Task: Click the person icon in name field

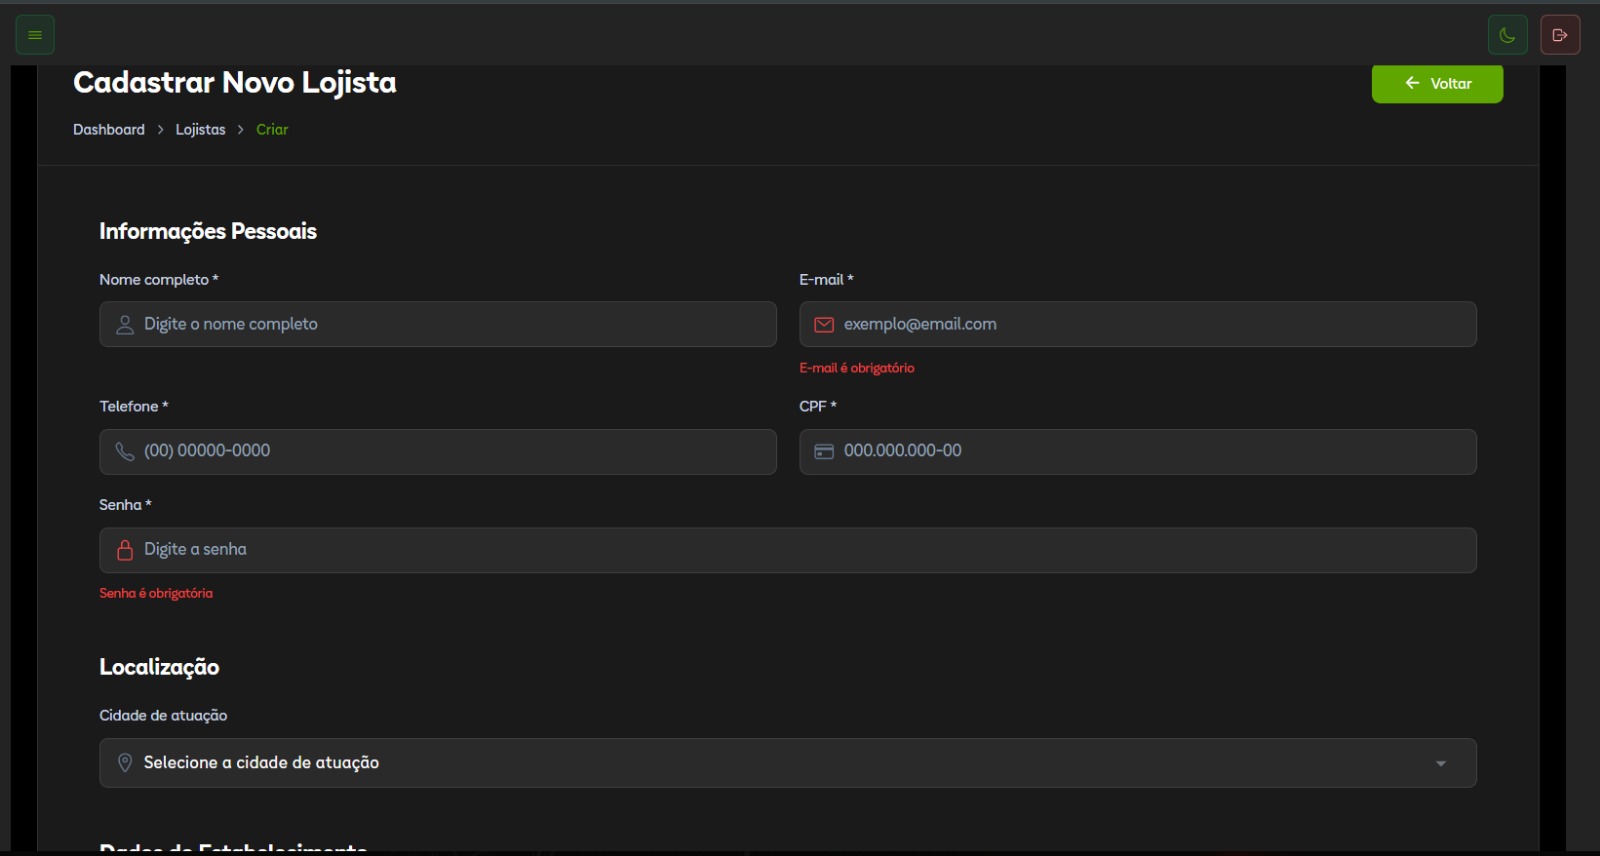Action: [125, 325]
